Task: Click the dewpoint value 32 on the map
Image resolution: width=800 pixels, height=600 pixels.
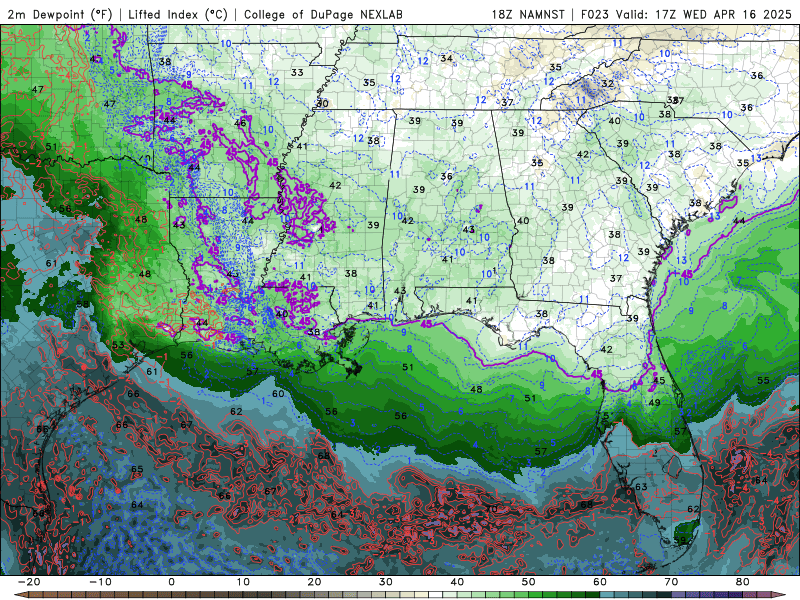Action: click(x=607, y=84)
